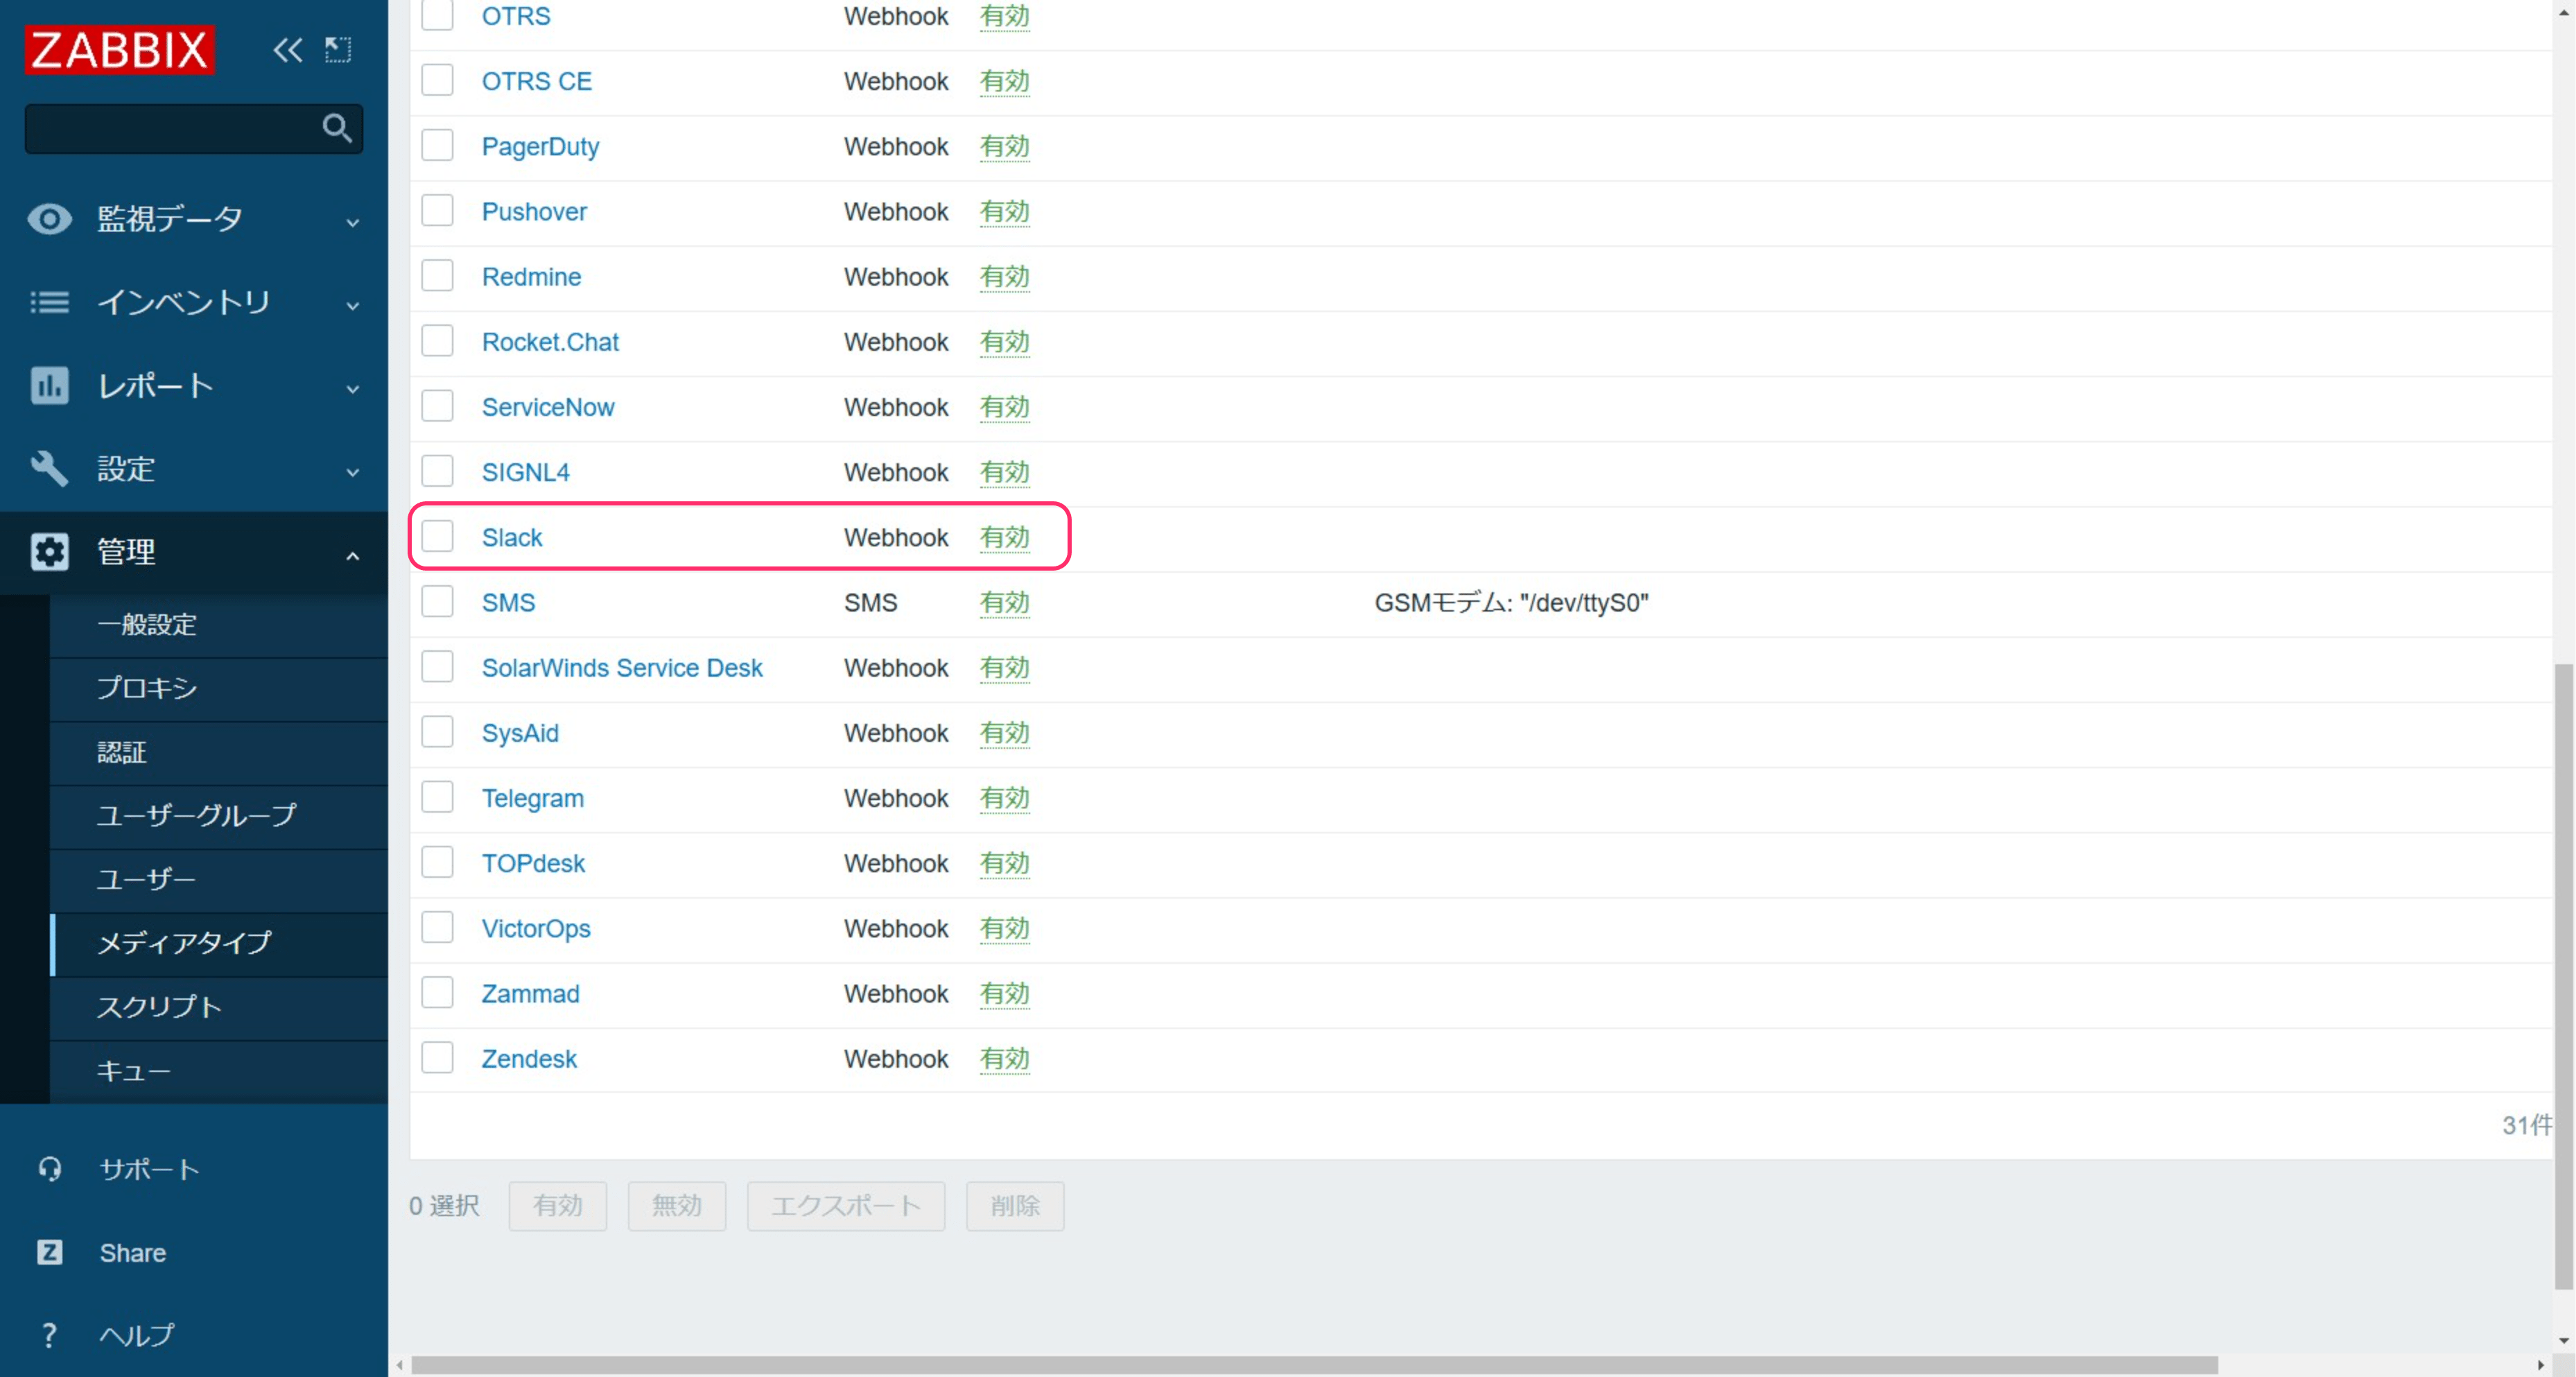
Task: Collapse the sidebar with double-chevron icon
Action: 287,50
